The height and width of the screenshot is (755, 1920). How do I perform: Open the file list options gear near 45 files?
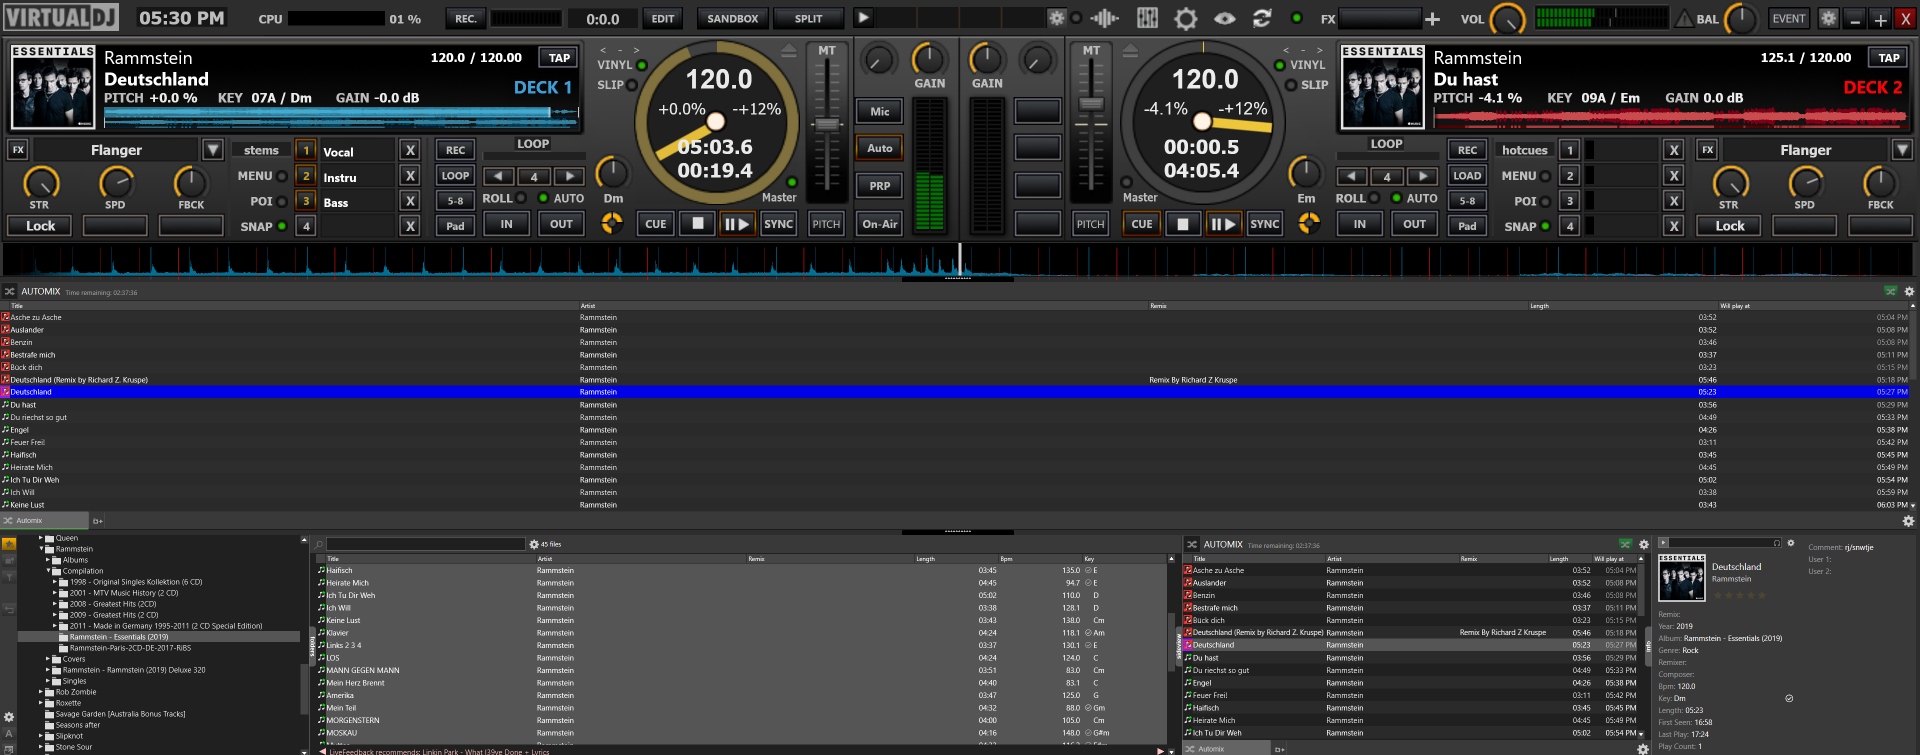(534, 544)
